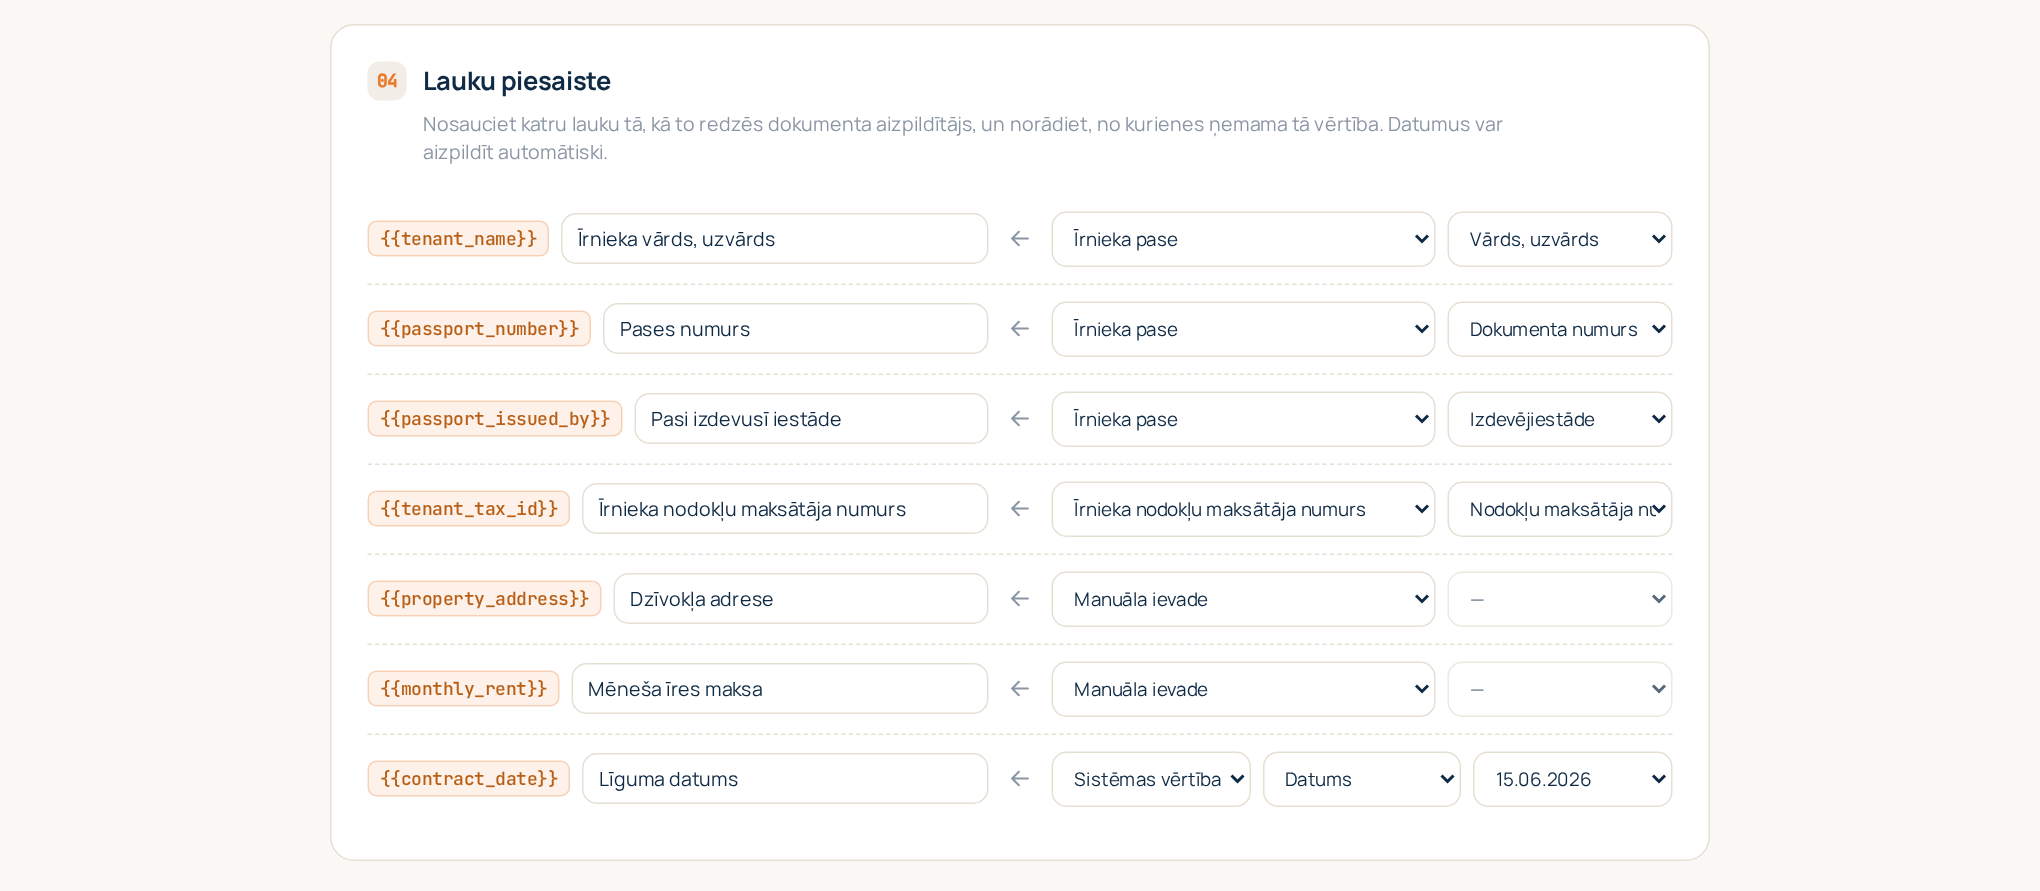Click the '04' step number badge
Screen dimensions: 2040x891
pyautogui.click(x=387, y=81)
